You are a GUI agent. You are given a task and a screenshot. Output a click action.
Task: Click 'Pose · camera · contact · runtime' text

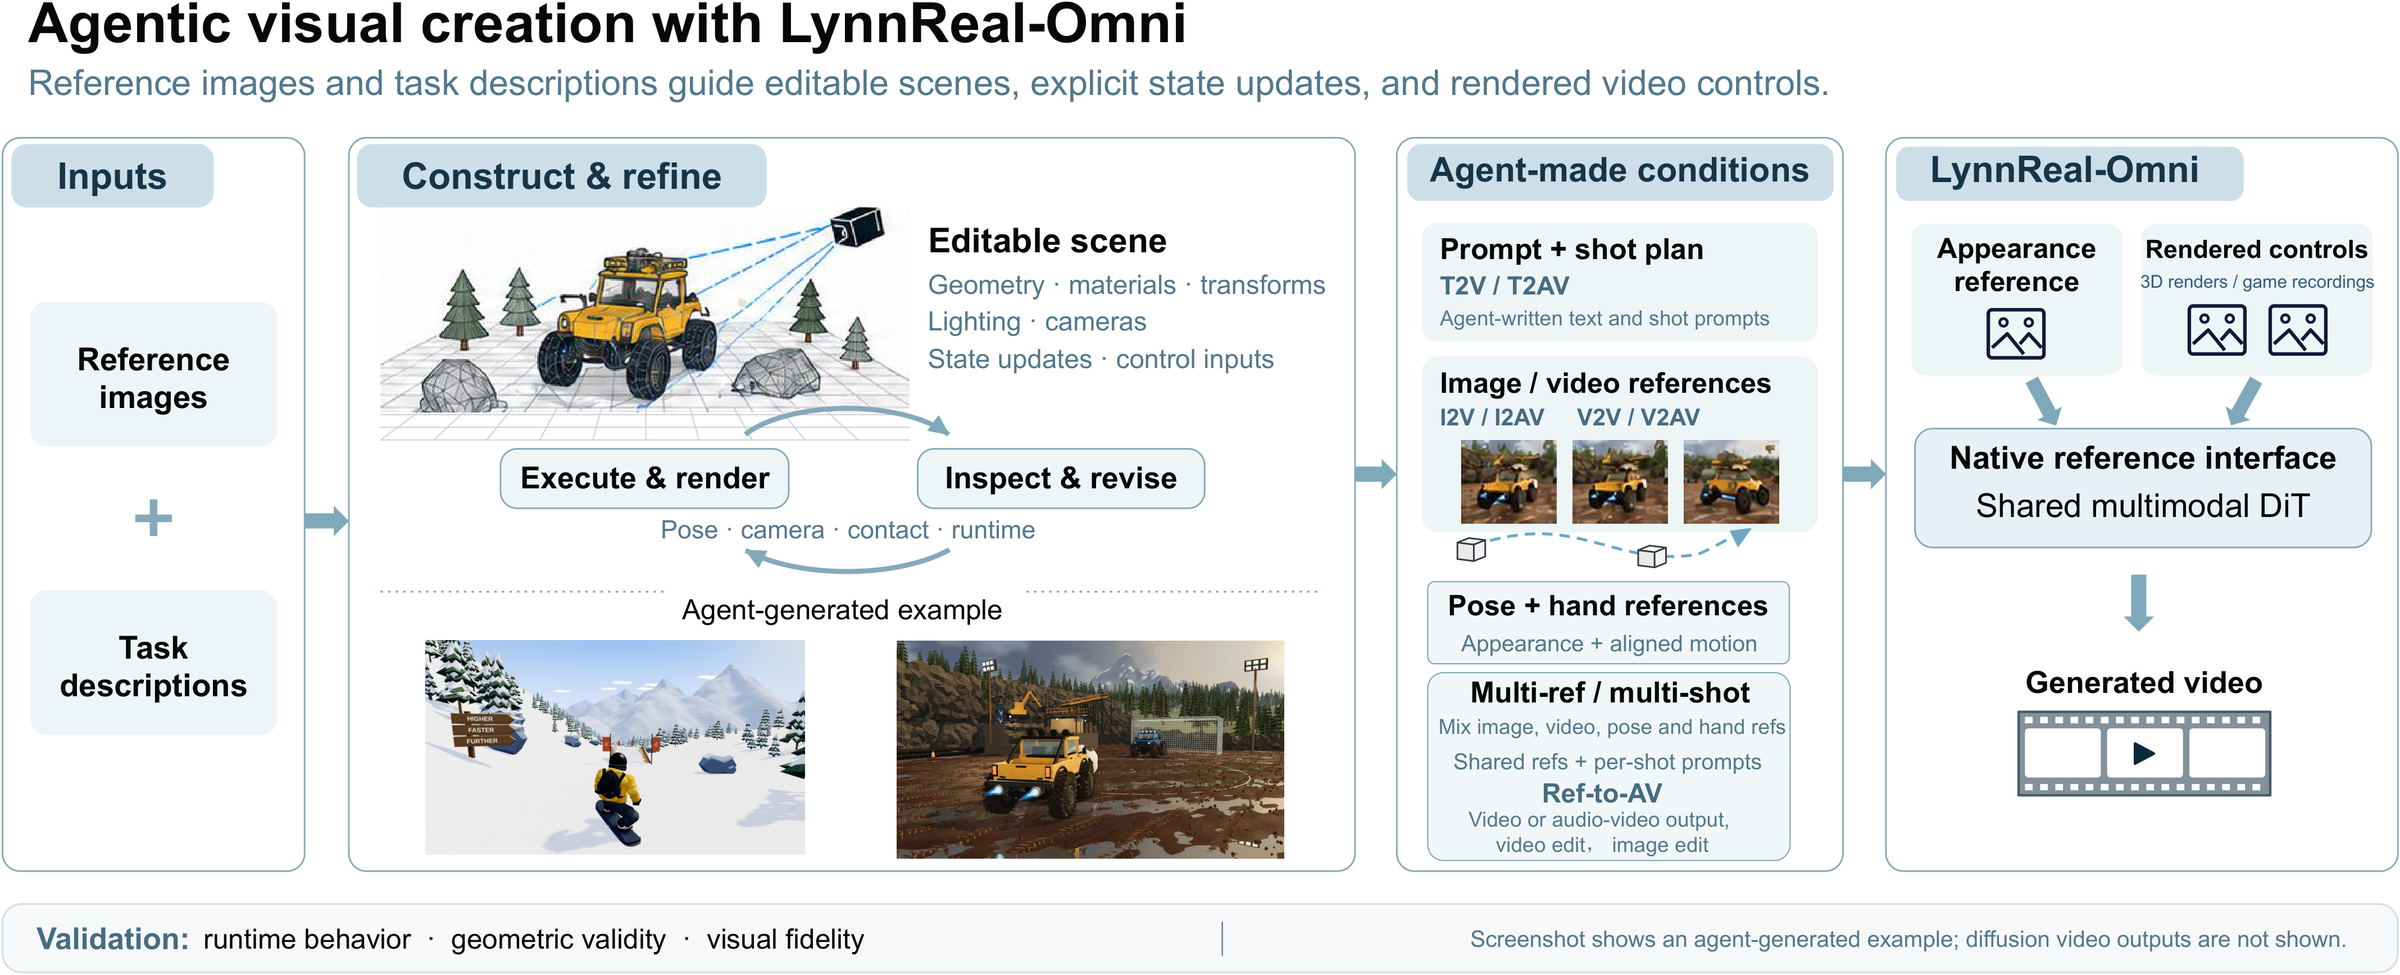(x=847, y=530)
